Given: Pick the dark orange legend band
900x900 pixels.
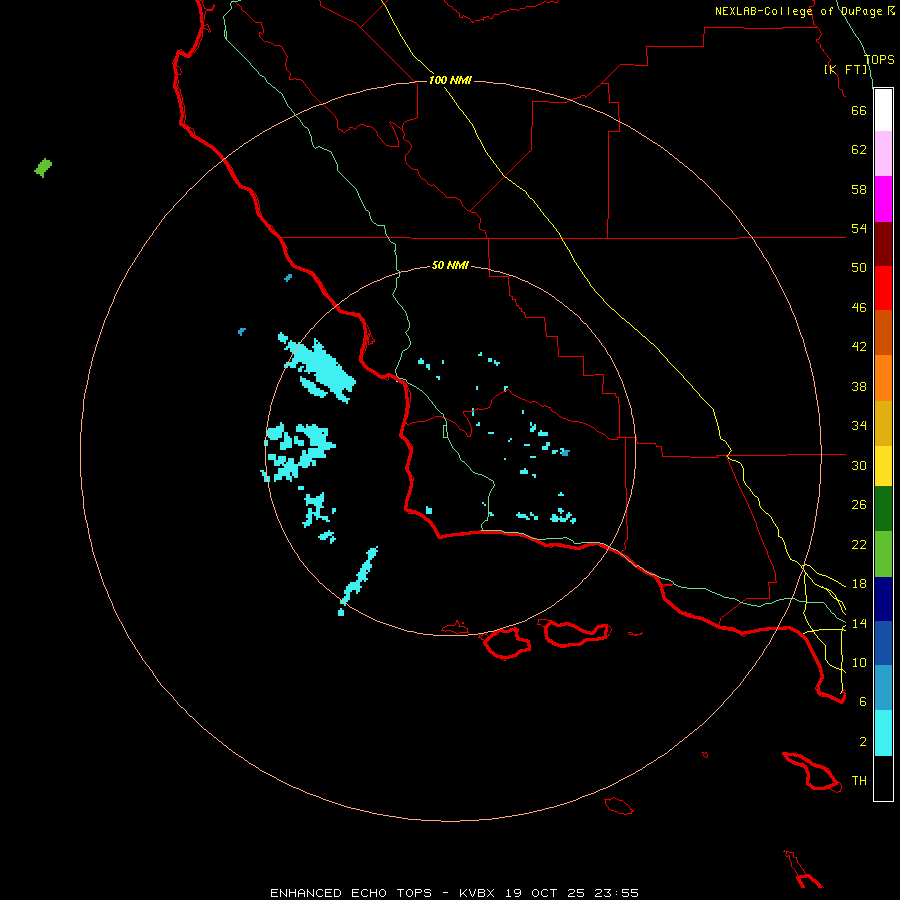Looking at the screenshot, I should (883, 333).
